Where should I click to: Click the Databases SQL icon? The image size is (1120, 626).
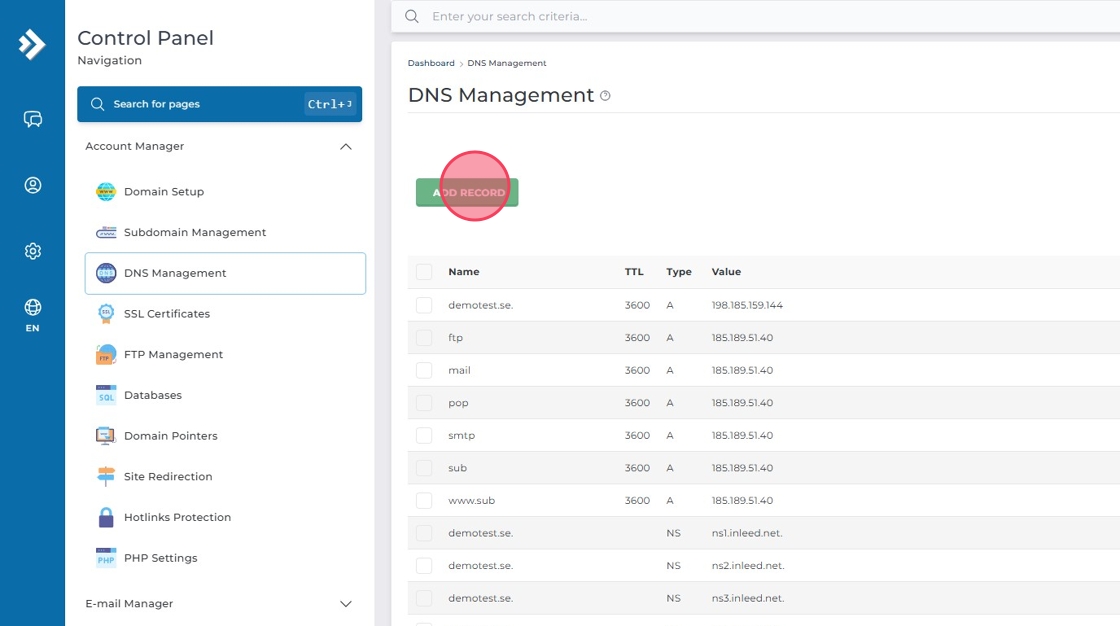point(106,396)
